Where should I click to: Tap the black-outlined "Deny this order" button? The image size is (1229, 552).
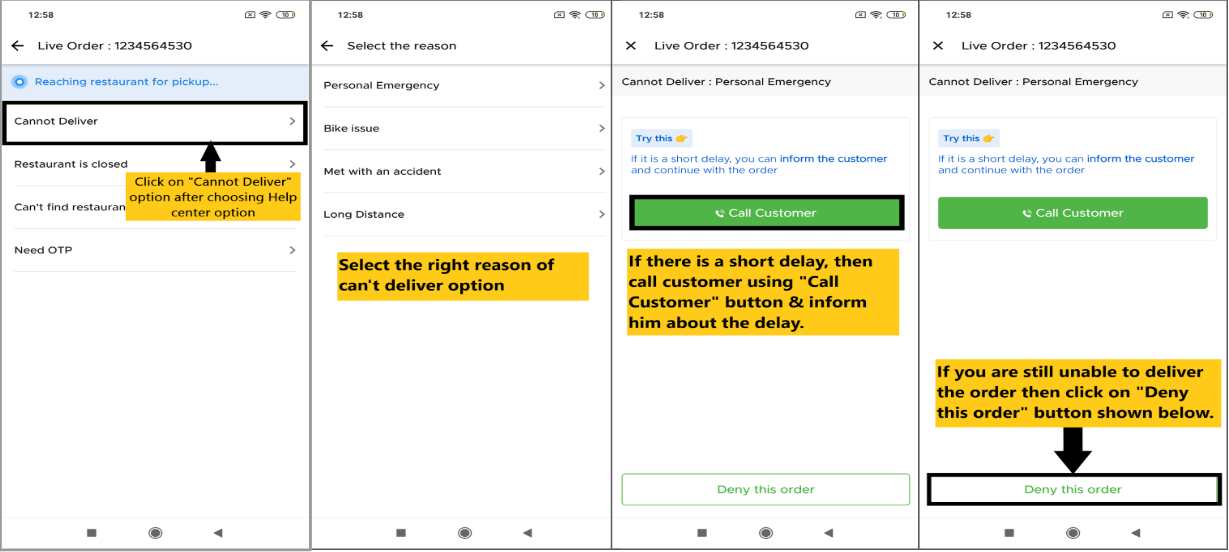click(1072, 490)
